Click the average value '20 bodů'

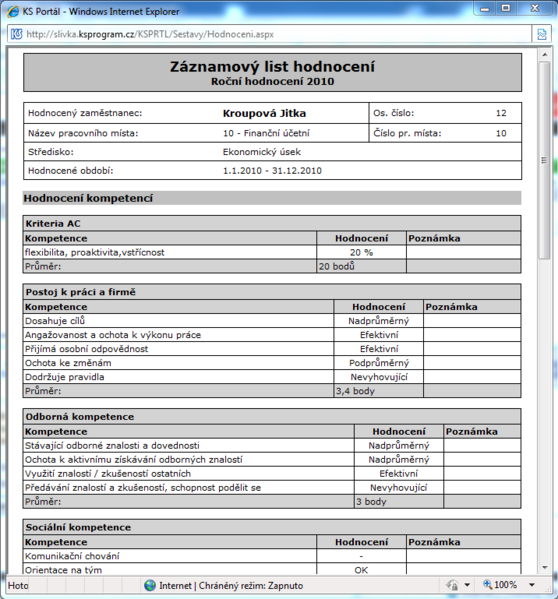click(x=336, y=266)
